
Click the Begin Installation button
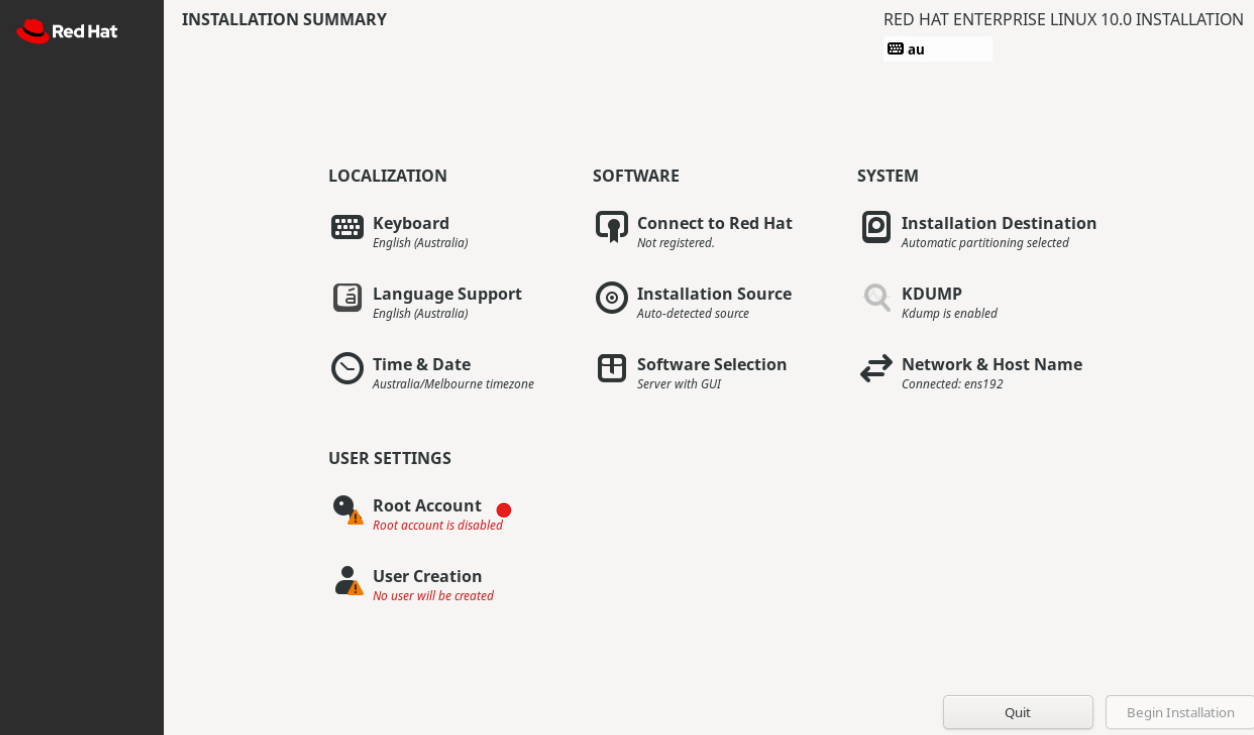point(1180,712)
